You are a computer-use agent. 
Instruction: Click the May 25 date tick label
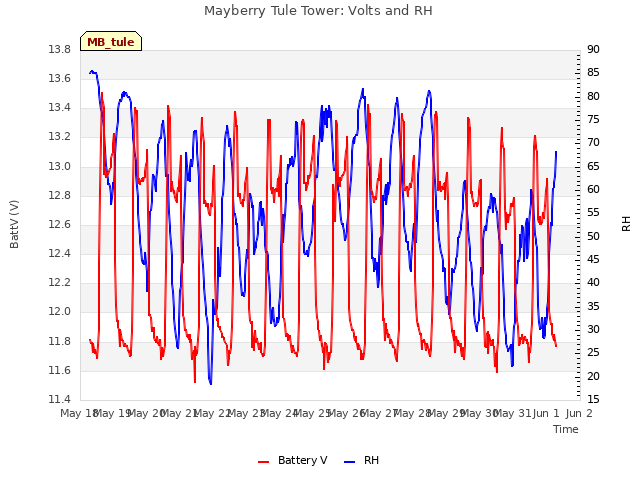click(x=314, y=413)
